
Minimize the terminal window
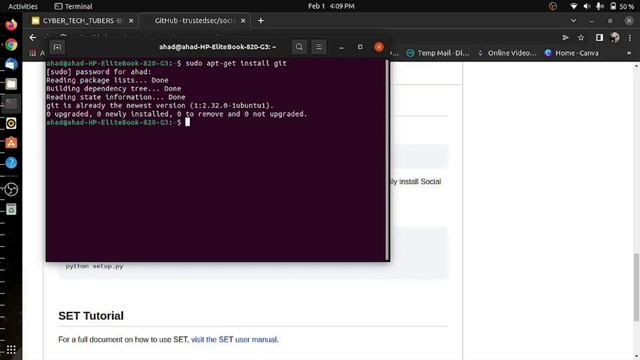coord(341,47)
